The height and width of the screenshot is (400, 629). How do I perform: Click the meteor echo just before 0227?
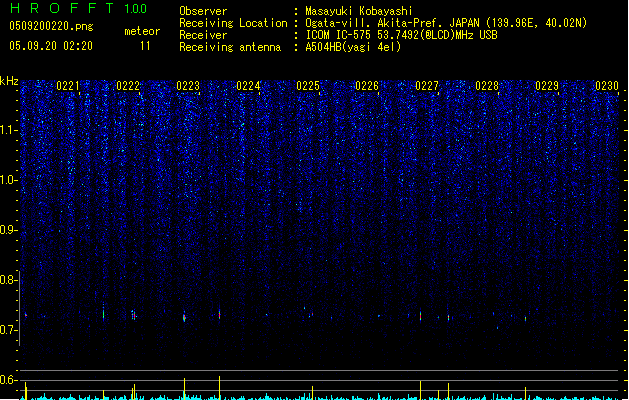click(420, 315)
